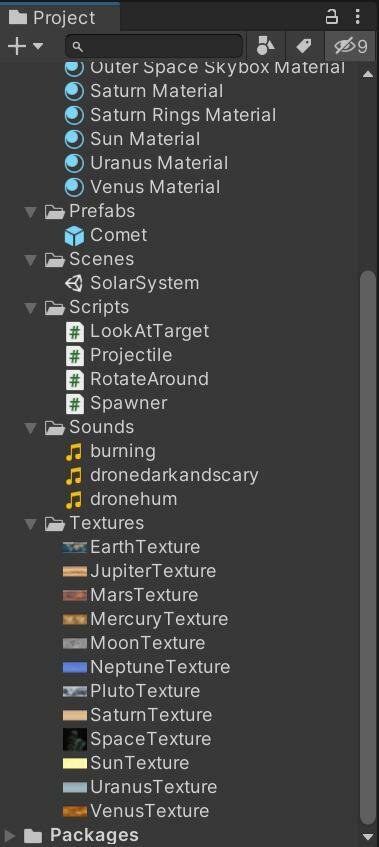Screen dimensions: 379x847
Task: Open the create asset plus dropdown
Action: (x=25, y=46)
